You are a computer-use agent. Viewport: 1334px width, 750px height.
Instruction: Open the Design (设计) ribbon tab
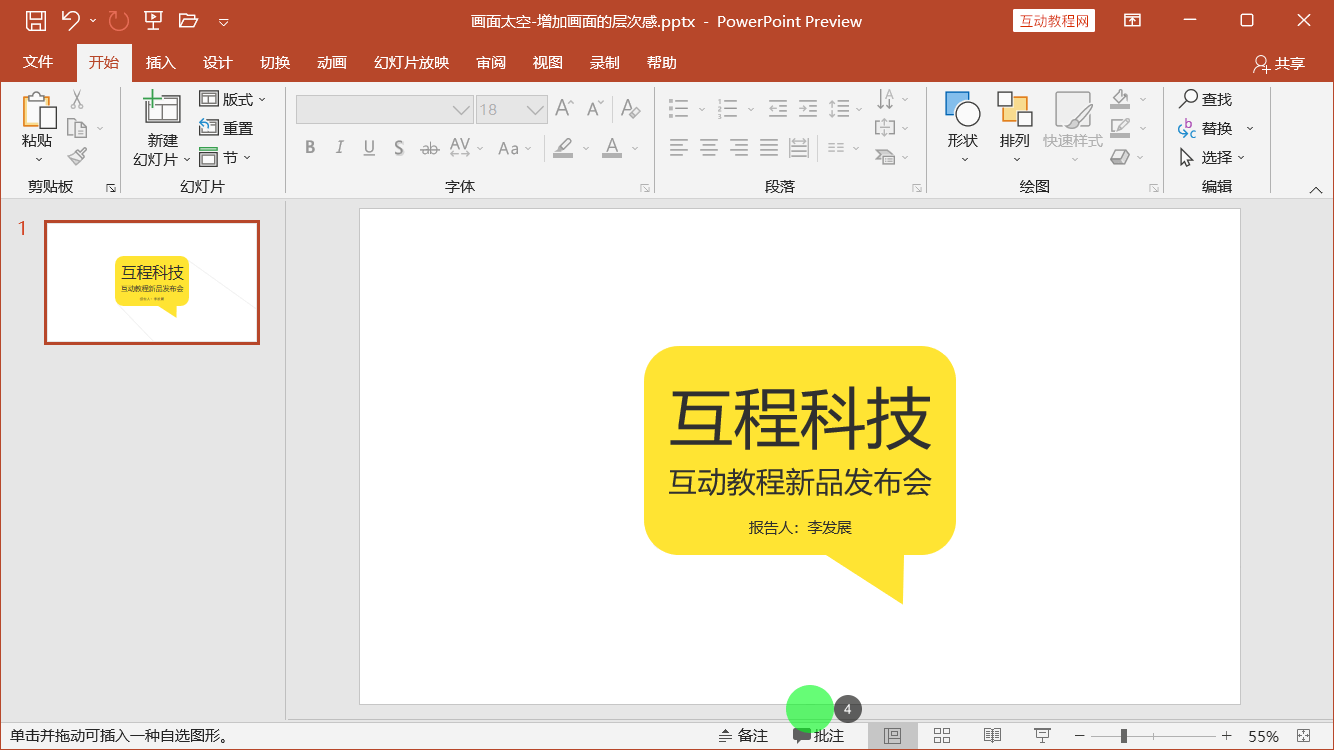coord(218,62)
